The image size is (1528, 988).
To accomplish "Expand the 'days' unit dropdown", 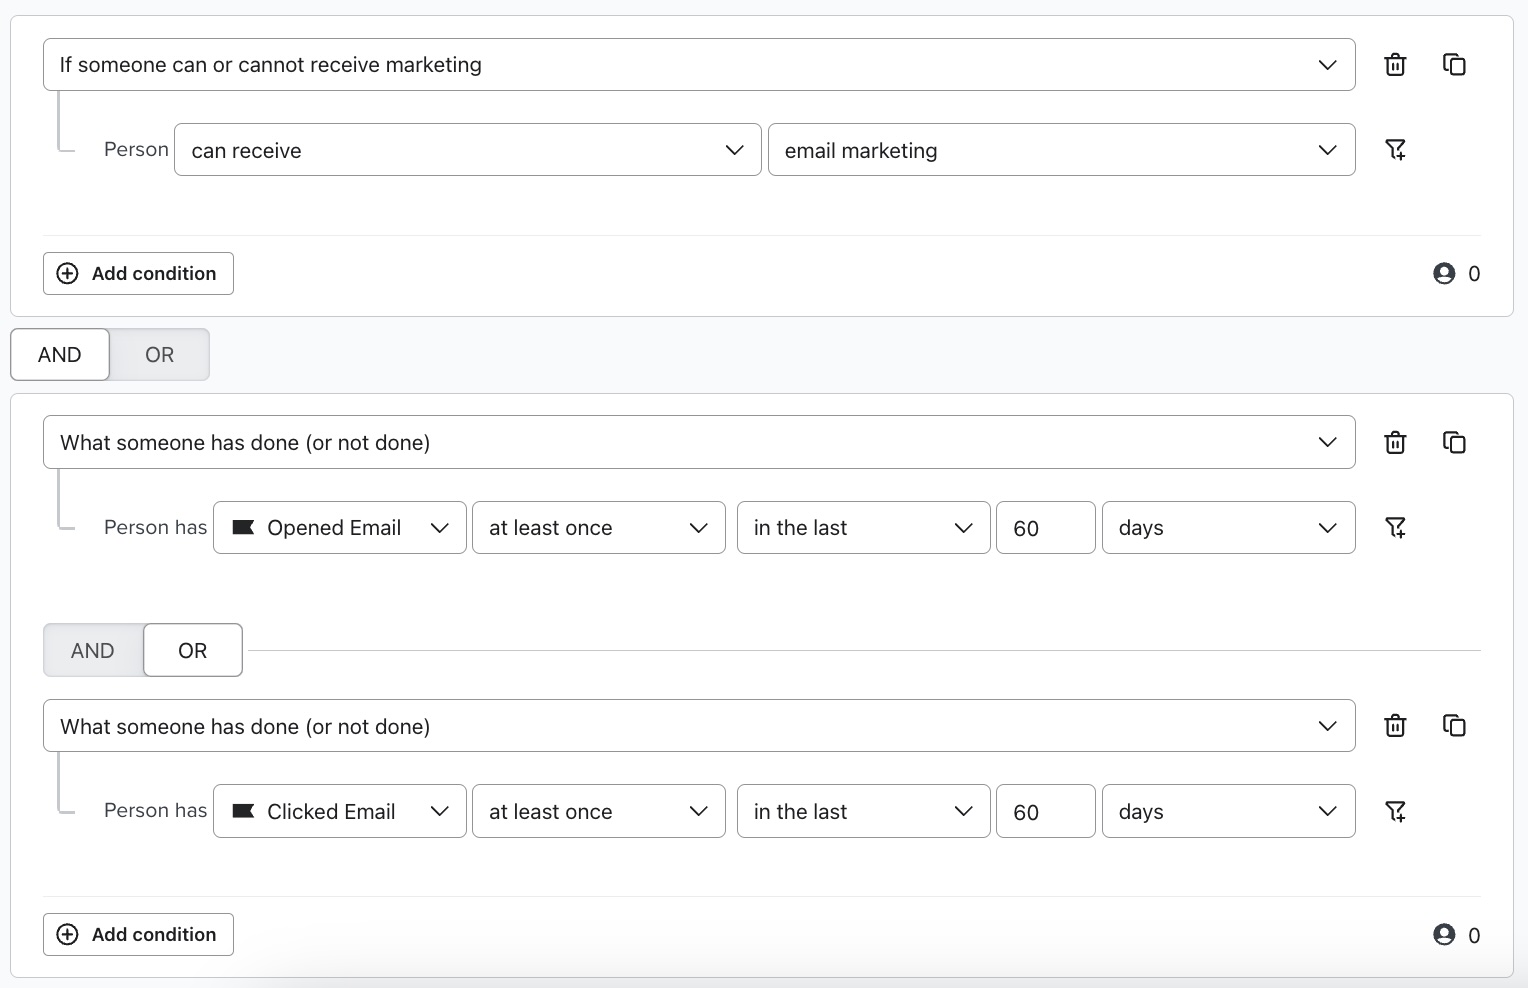I will pos(1228,527).
